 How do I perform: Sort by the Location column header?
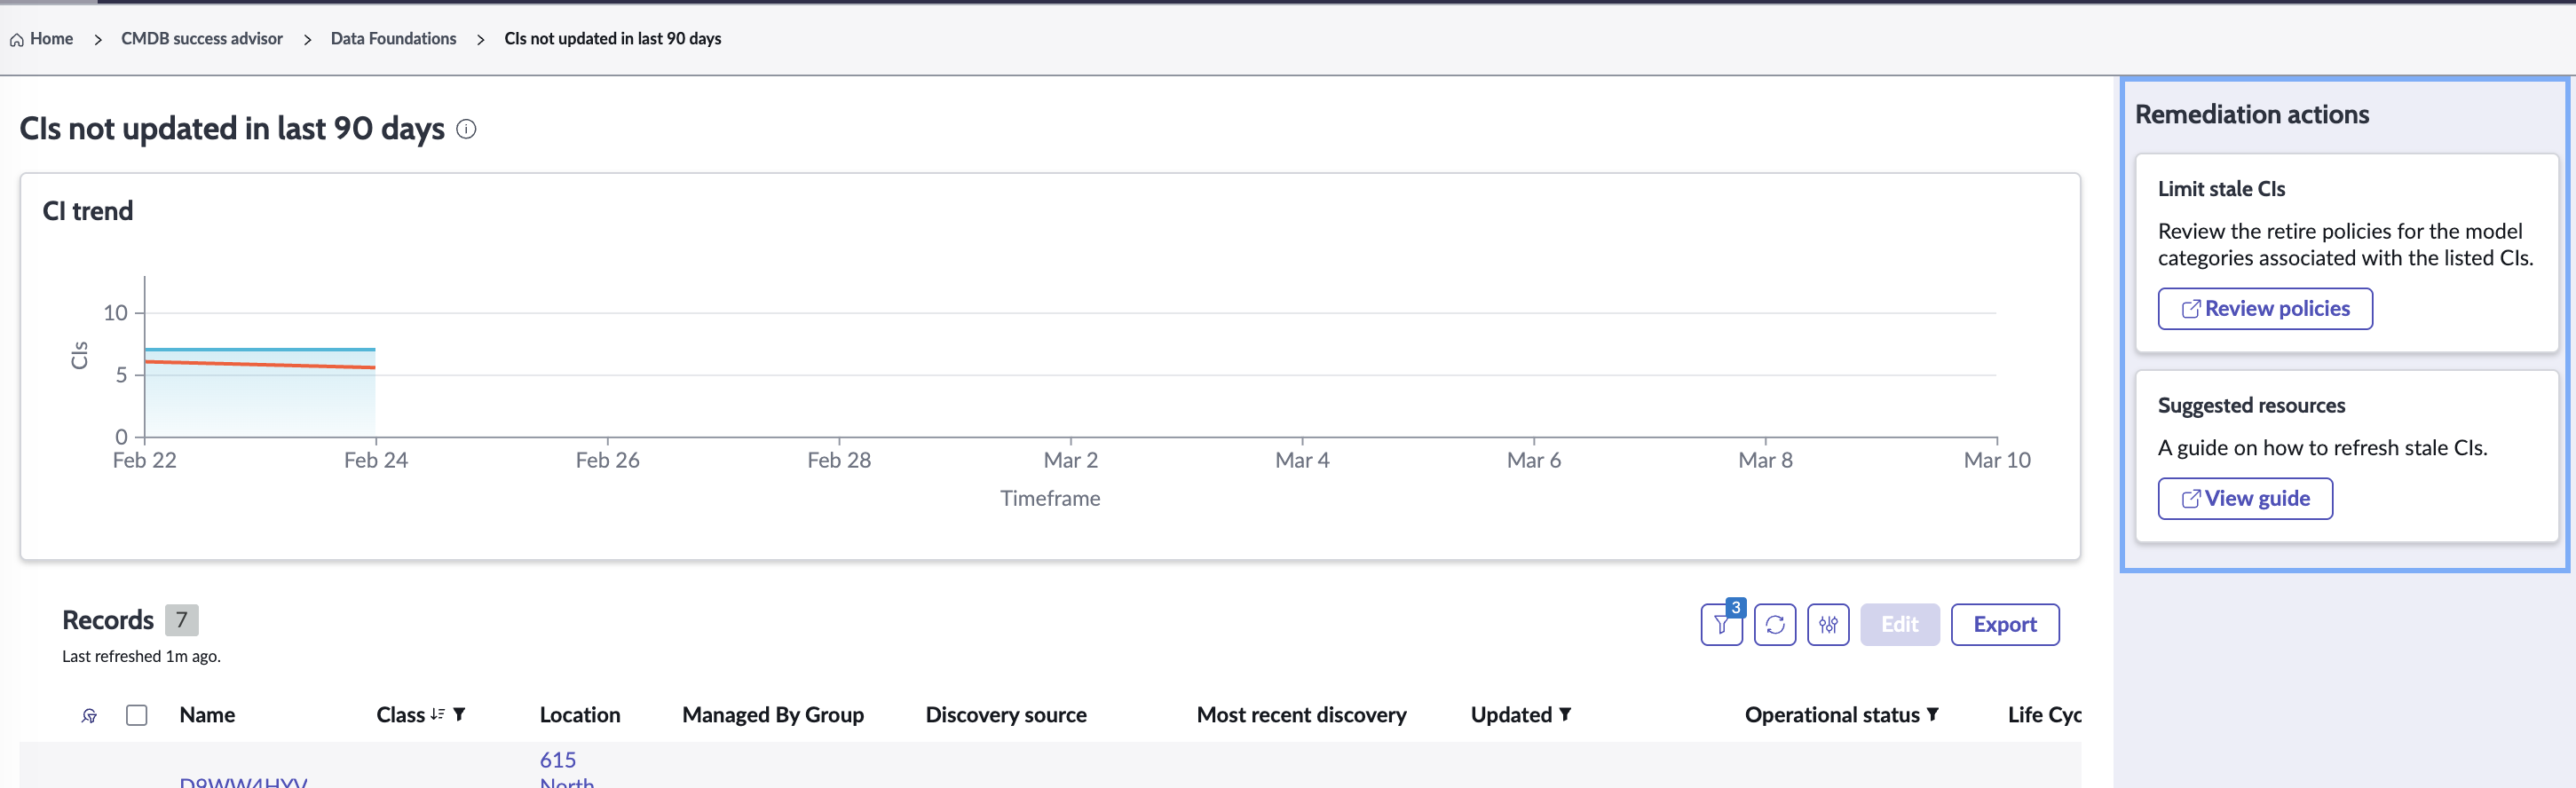(x=580, y=715)
